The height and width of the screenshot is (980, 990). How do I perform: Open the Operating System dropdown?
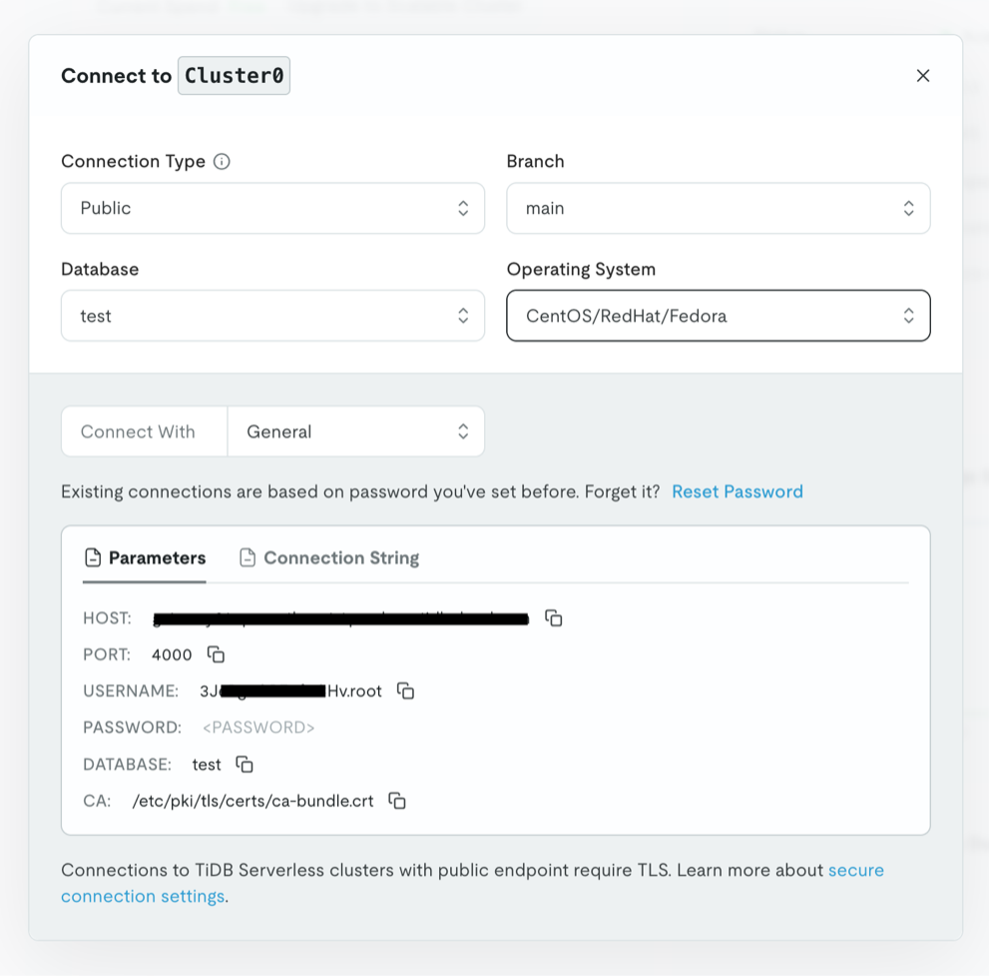(x=717, y=316)
